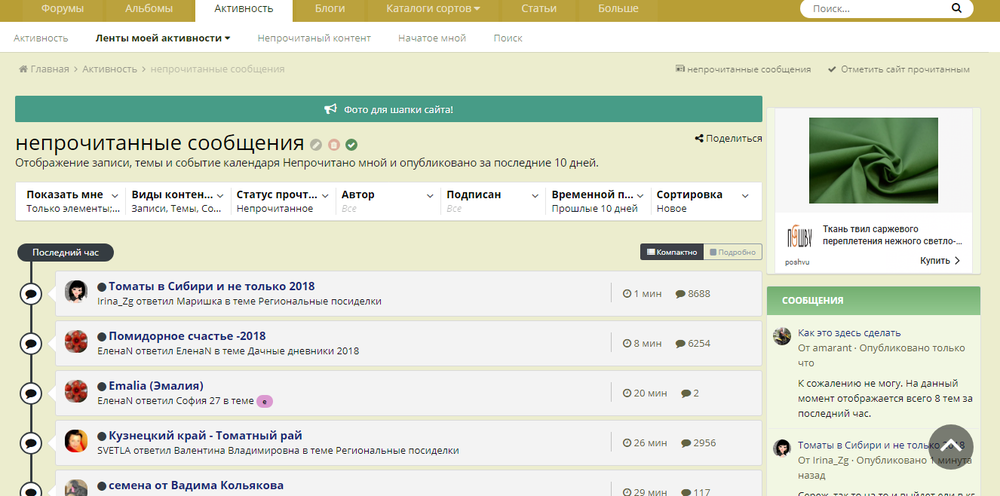Click the red delete stream icon beside title
Viewport: 1000px width, 496px height.
(334, 144)
